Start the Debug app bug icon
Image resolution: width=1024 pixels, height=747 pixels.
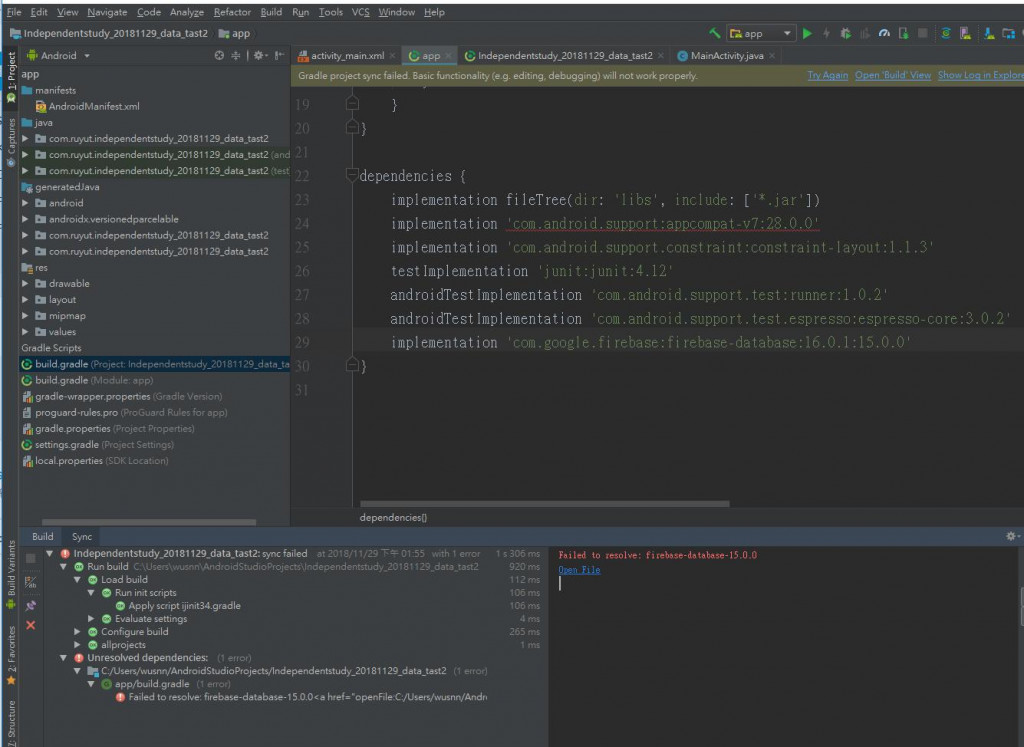coord(845,33)
